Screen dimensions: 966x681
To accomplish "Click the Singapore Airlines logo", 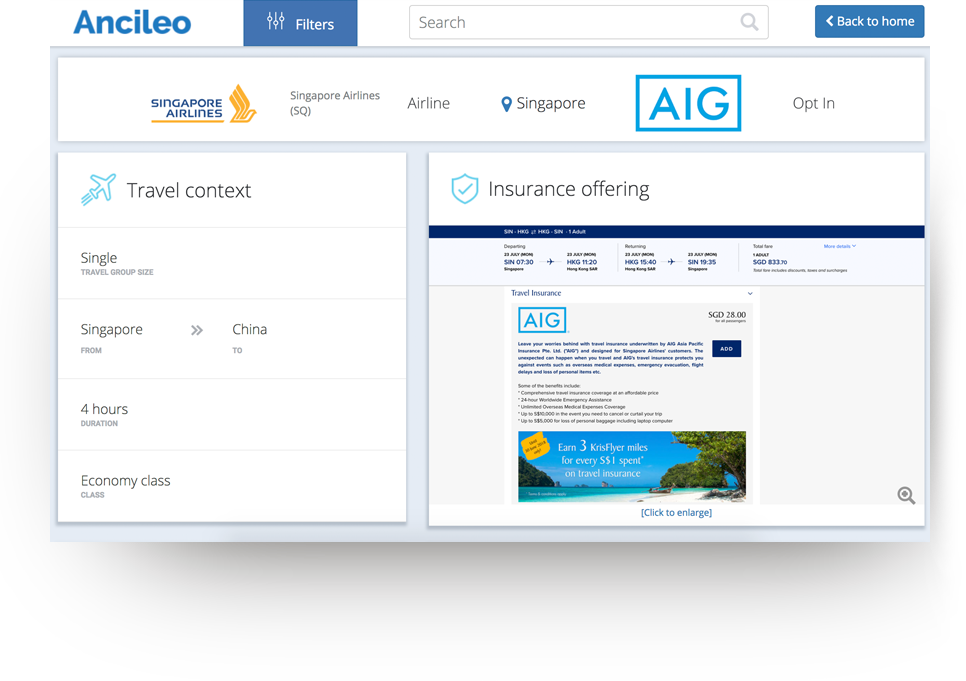I will click(204, 104).
